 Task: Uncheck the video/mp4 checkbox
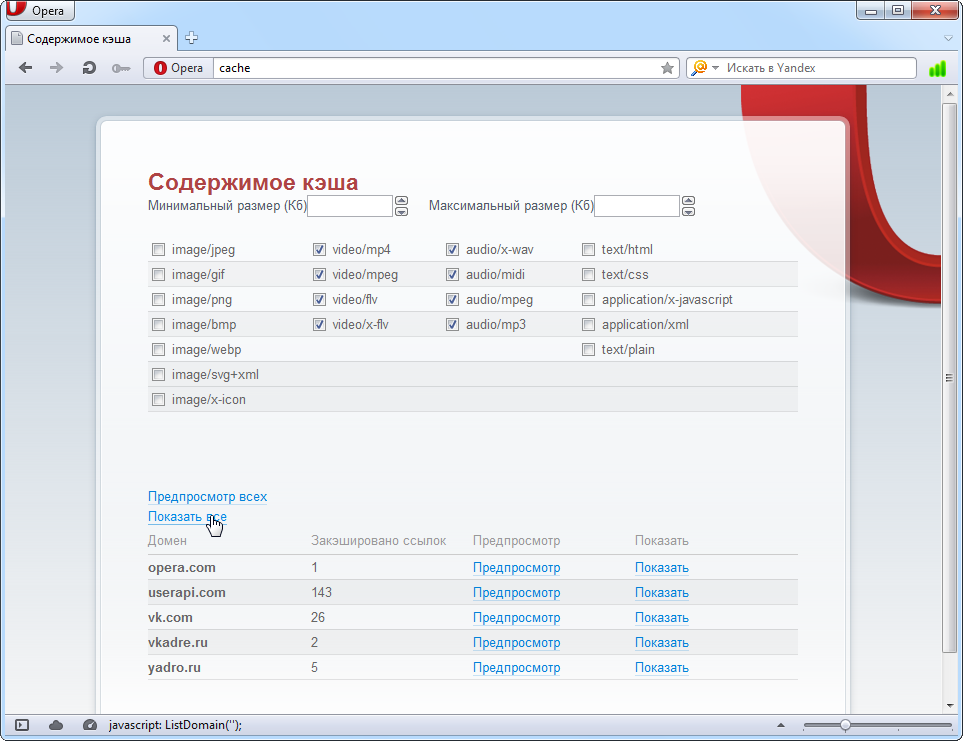pos(319,249)
